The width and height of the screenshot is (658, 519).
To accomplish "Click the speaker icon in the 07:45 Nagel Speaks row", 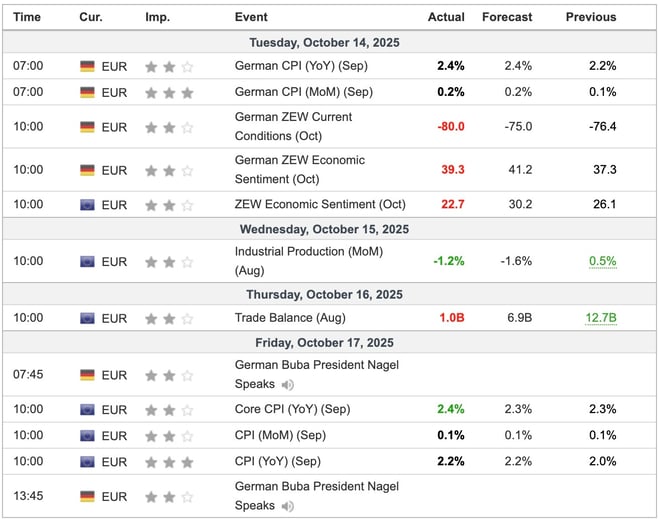I will 288,385.
